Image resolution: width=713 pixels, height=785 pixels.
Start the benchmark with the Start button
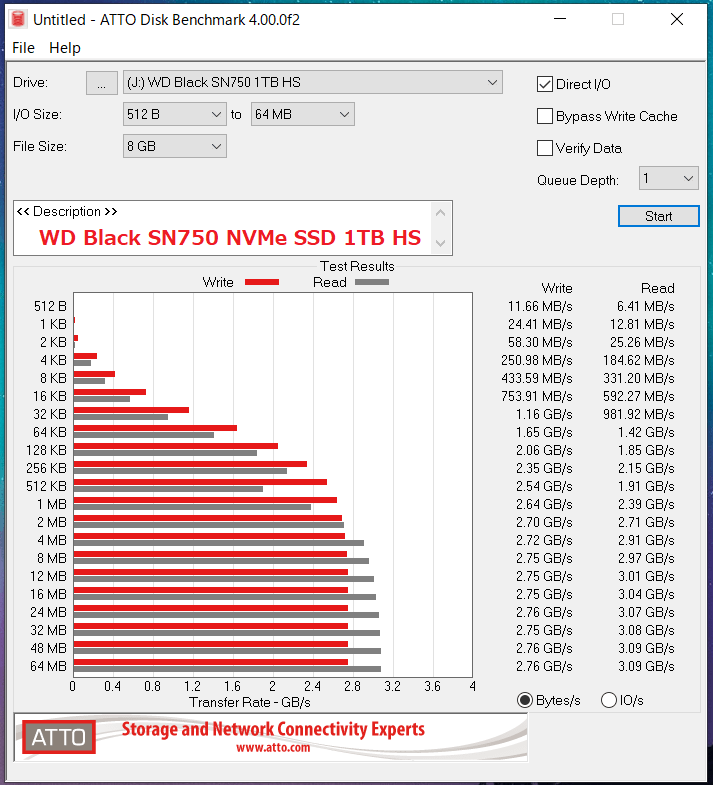[x=658, y=216]
